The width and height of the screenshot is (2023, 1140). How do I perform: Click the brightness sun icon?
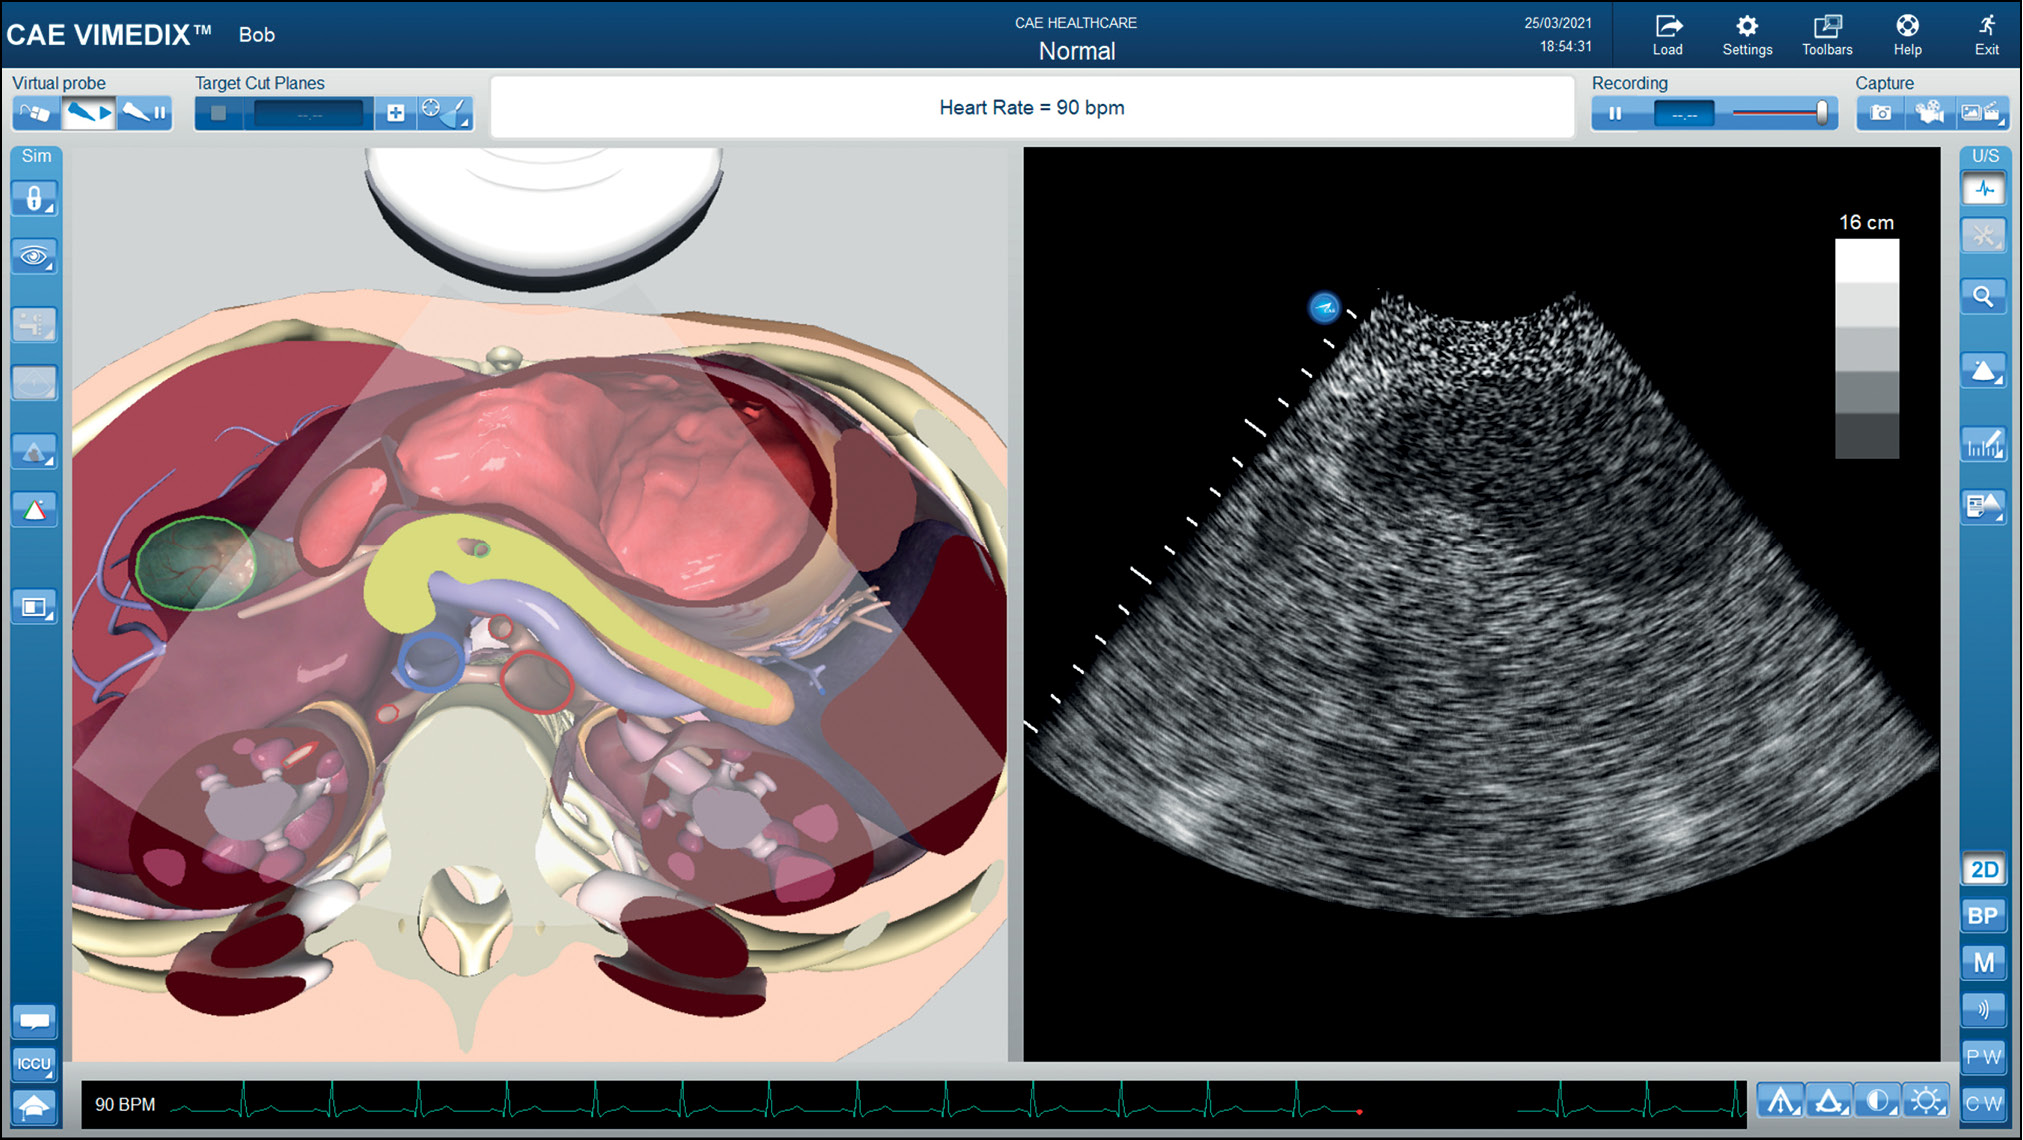pyautogui.click(x=1925, y=1101)
